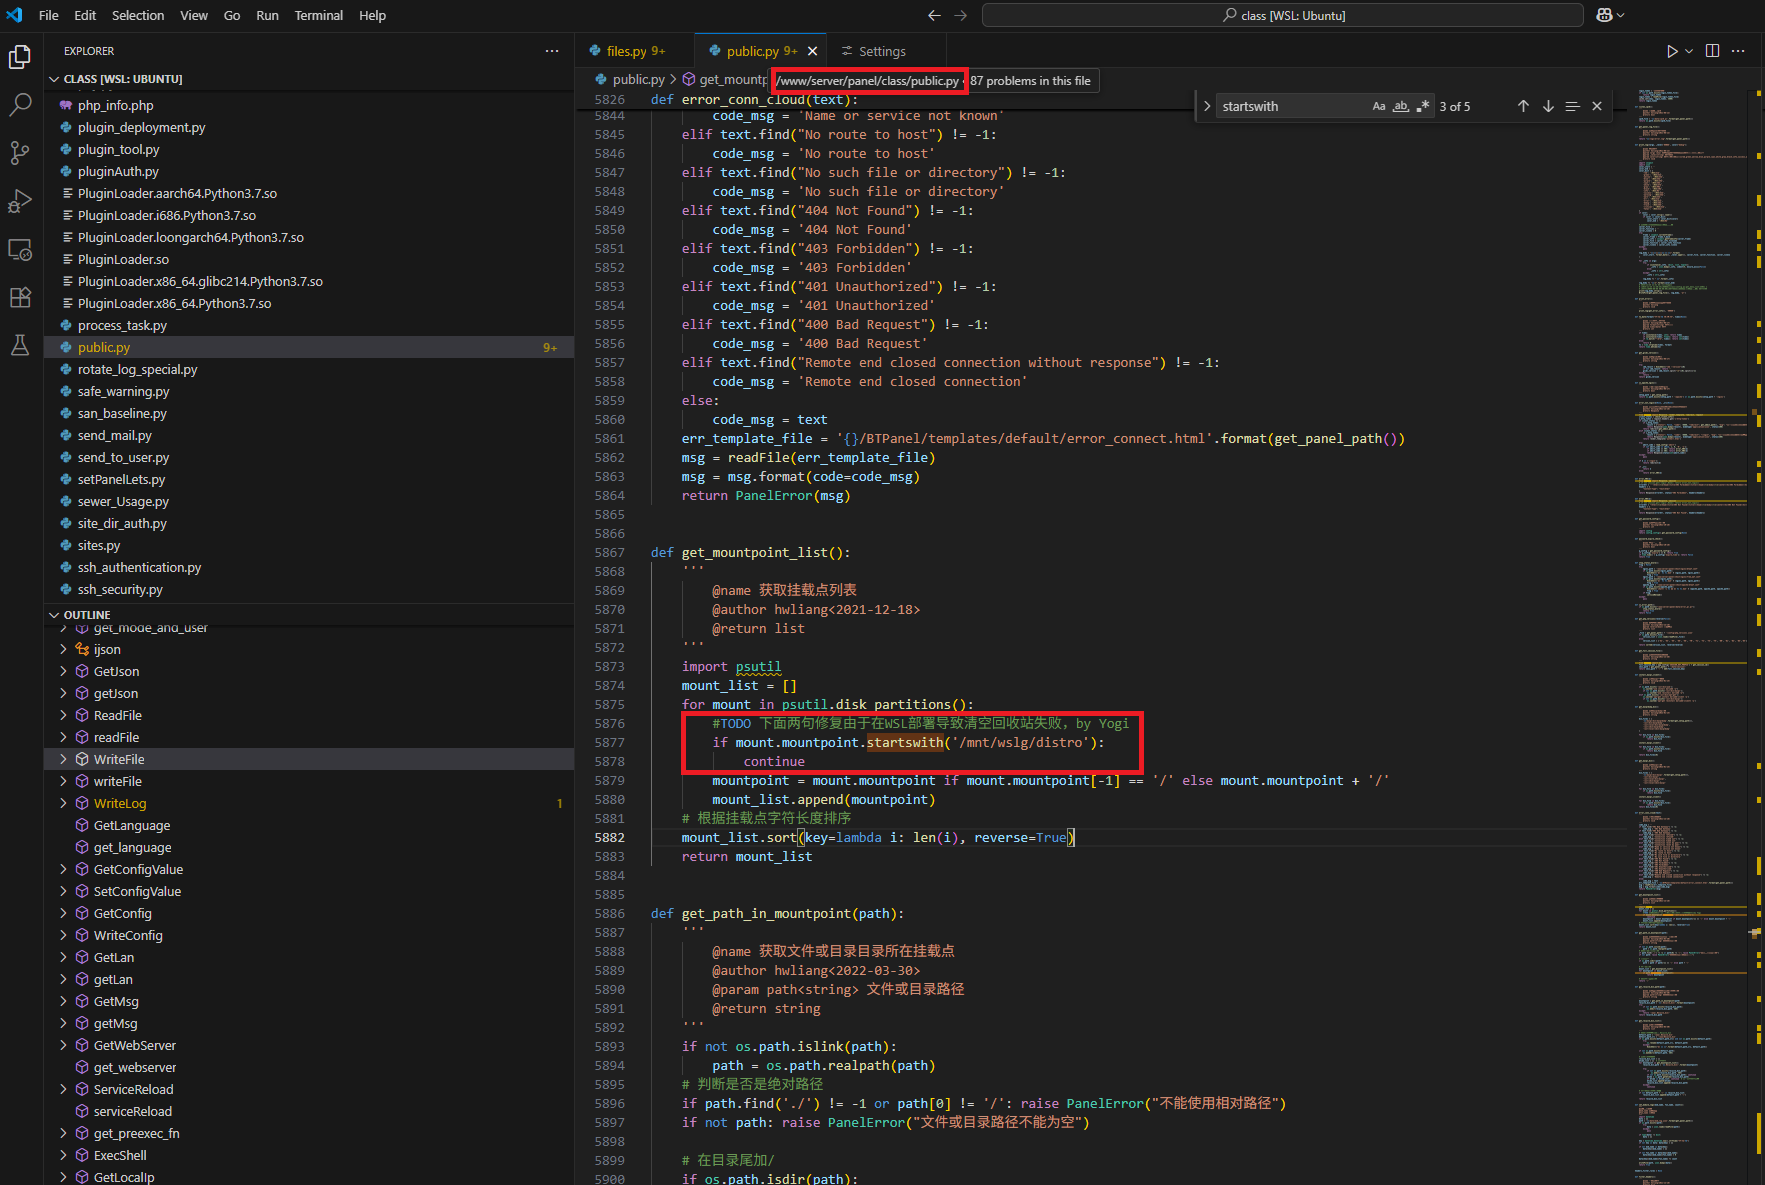Image resolution: width=1765 pixels, height=1185 pixels.
Task: Switch to the files.py tab
Action: (635, 51)
